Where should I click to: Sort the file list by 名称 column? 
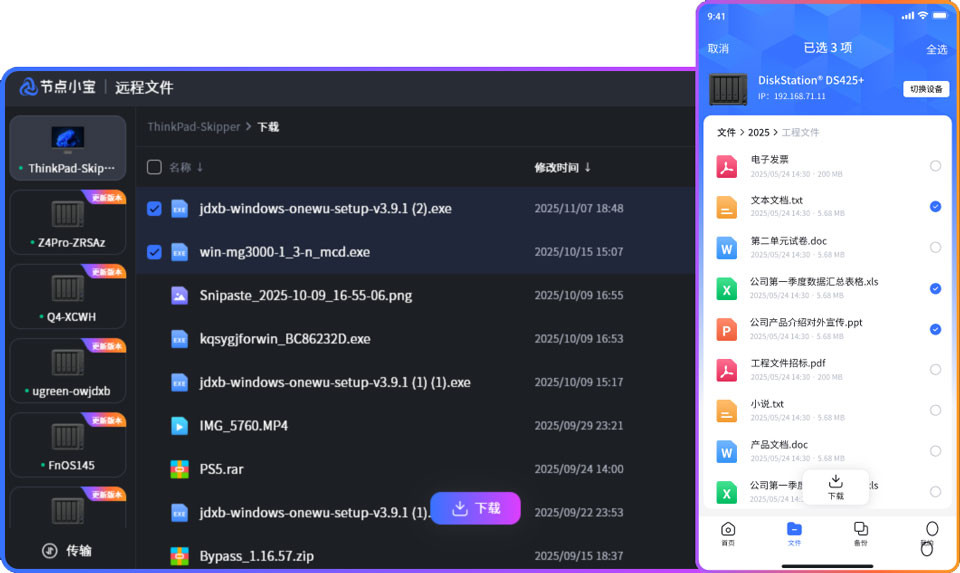186,167
